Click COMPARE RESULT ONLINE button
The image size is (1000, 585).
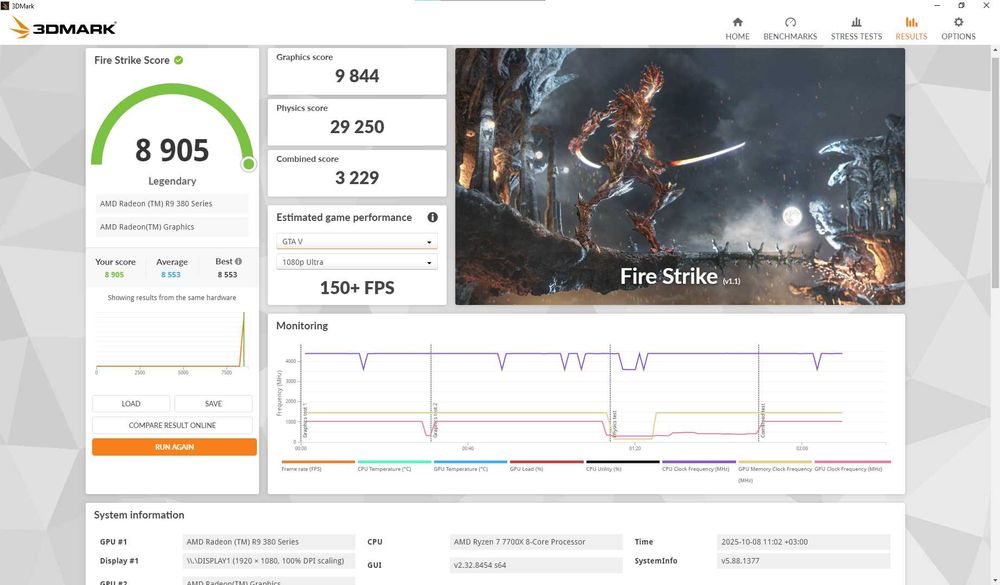click(x=172, y=426)
